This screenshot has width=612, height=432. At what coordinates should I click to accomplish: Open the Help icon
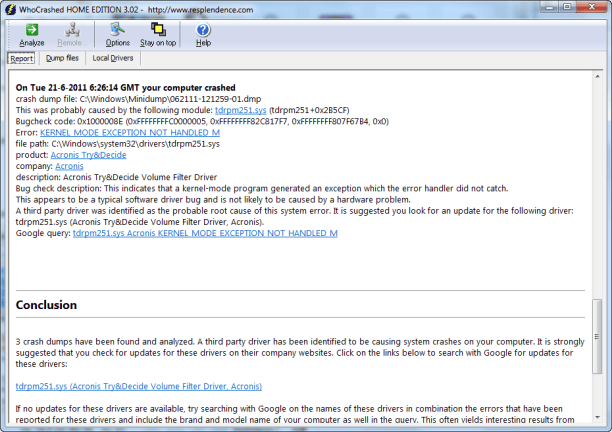pos(203,30)
